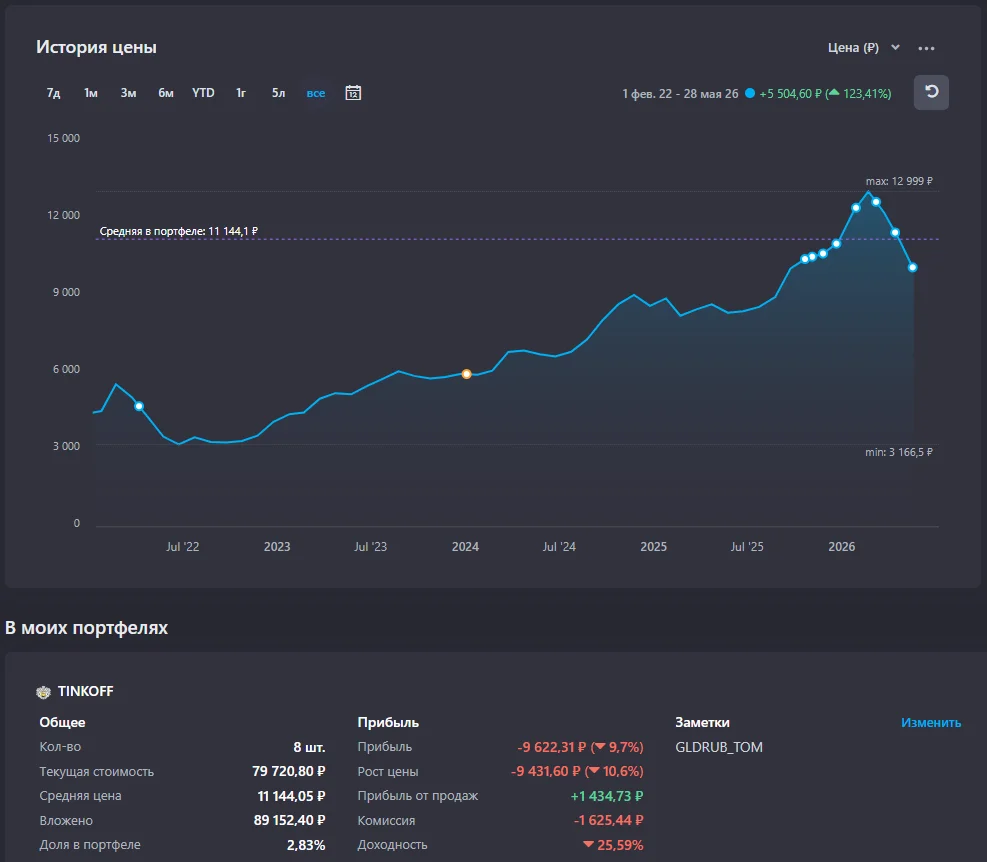Click the last trade marker at chart end

[913, 268]
